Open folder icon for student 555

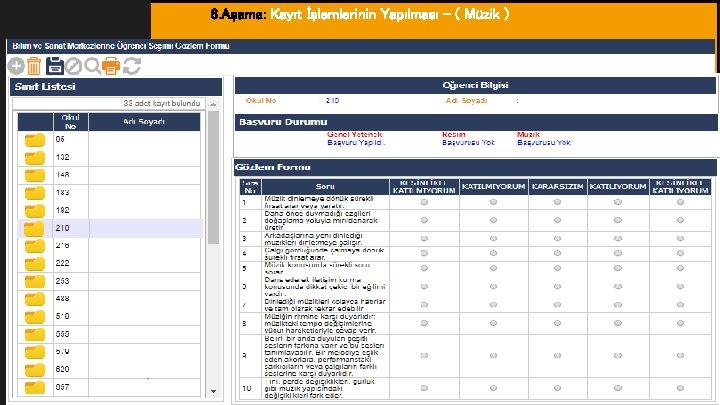coord(35,334)
